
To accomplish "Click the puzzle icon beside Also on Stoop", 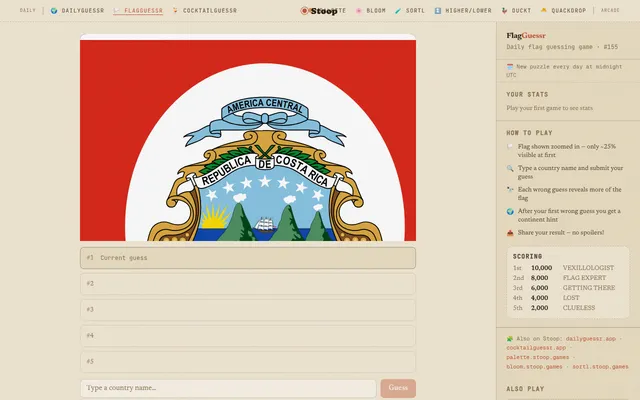I will click(510, 339).
